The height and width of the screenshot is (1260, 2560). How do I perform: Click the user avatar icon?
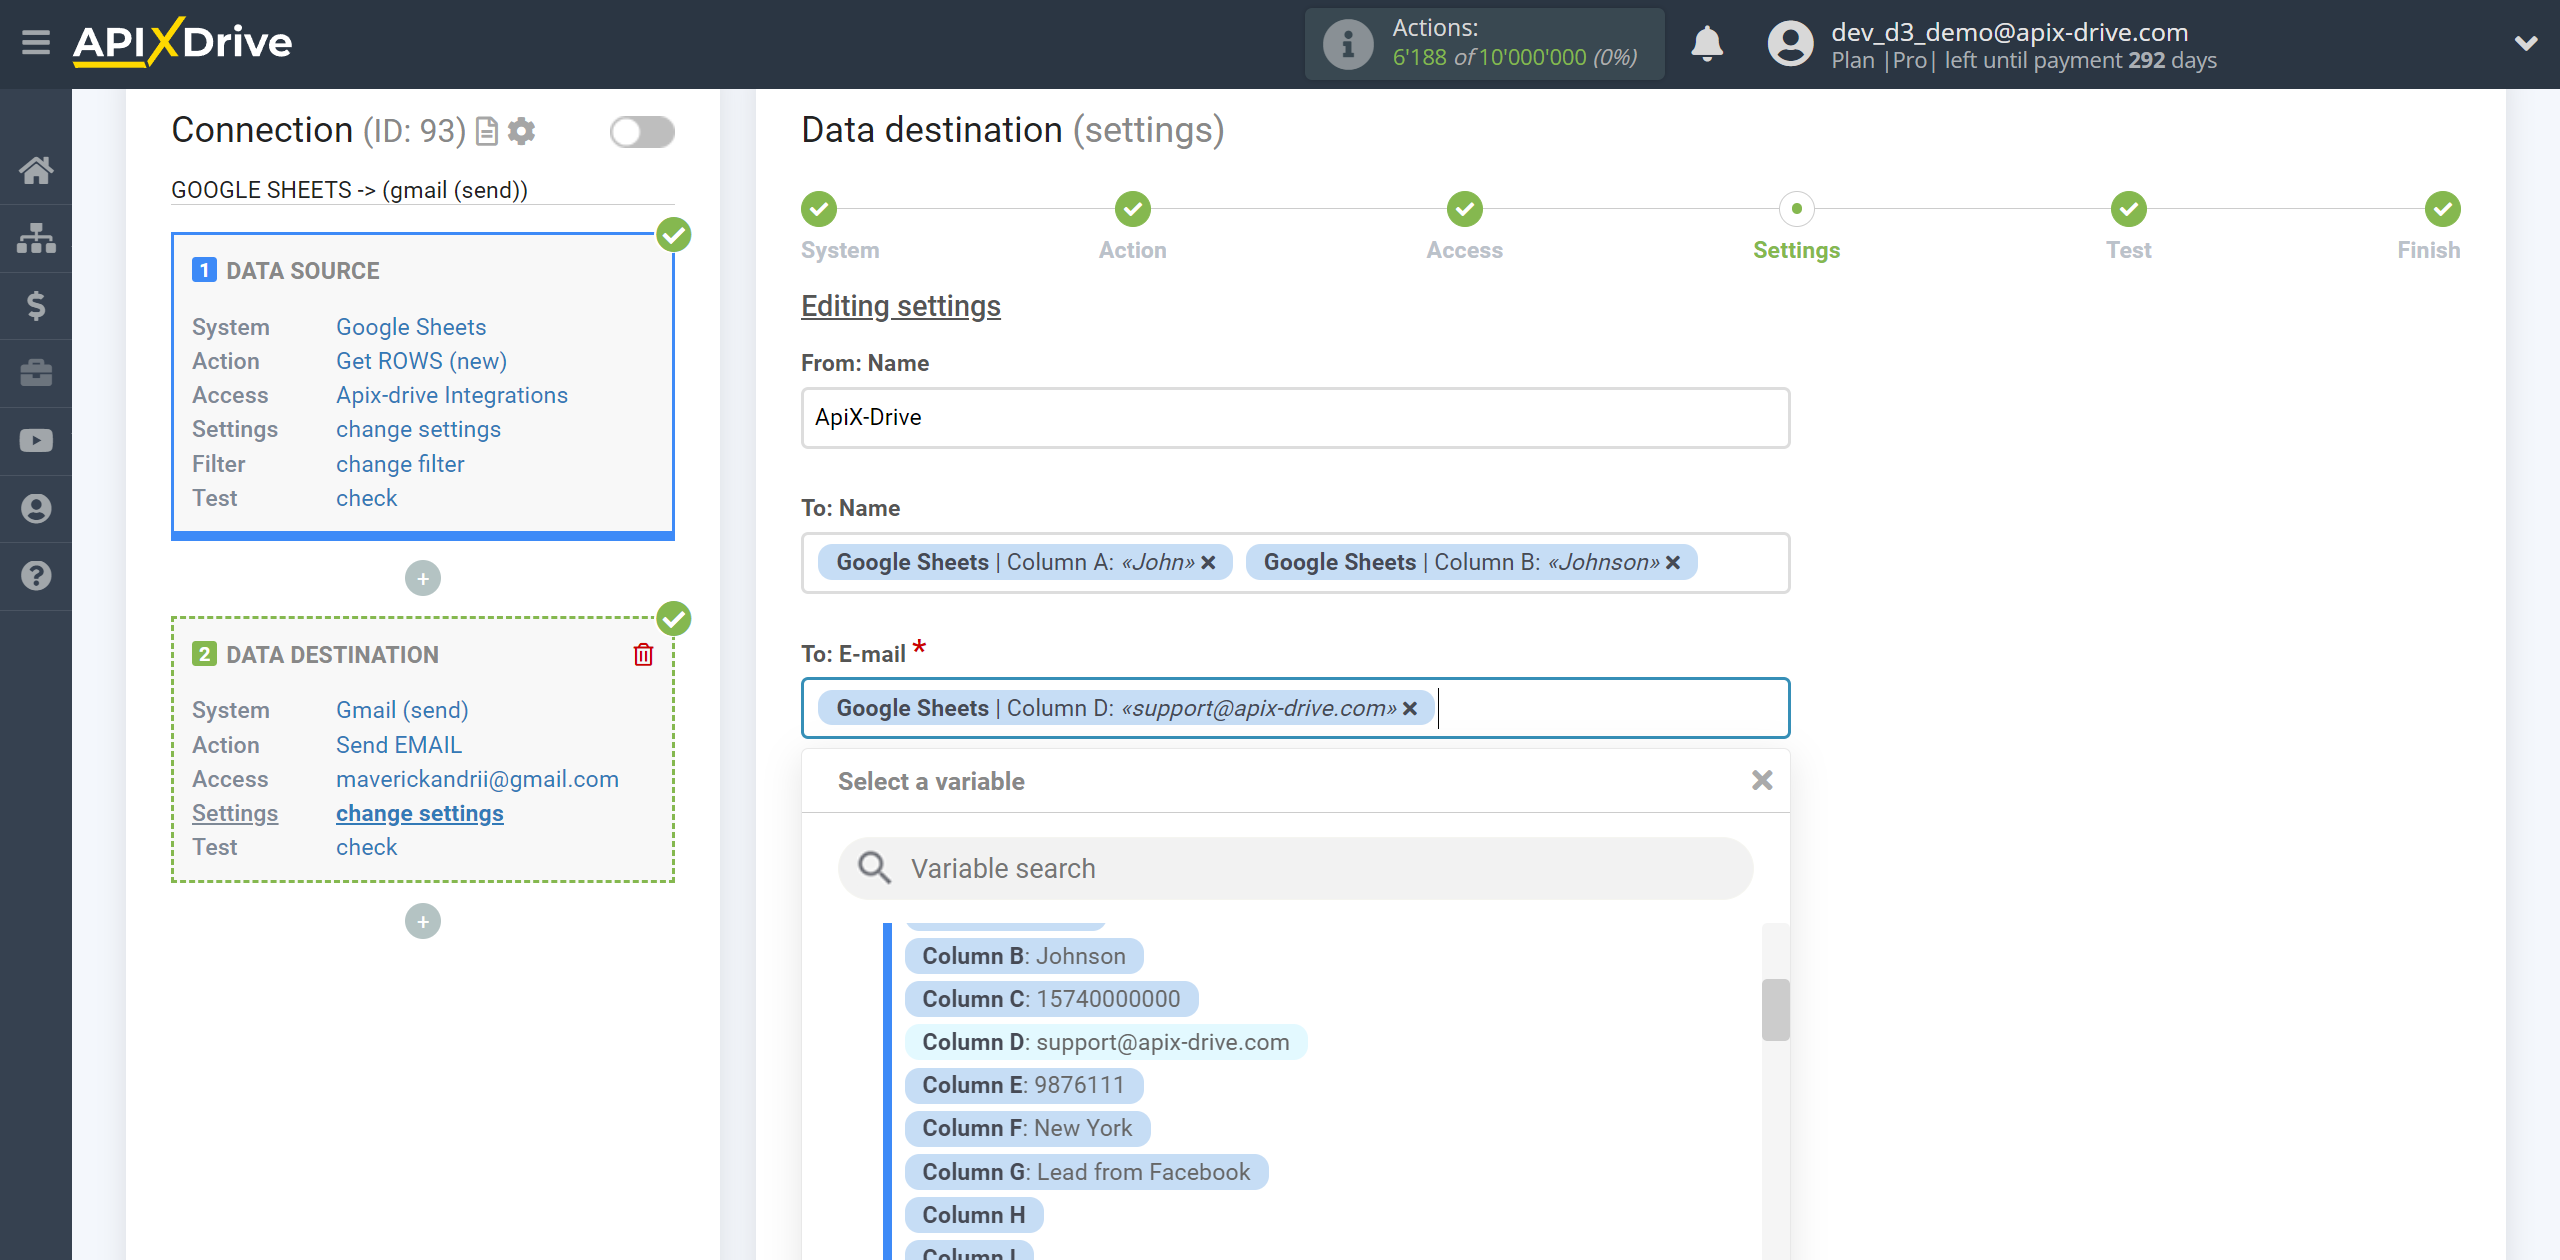point(1790,44)
